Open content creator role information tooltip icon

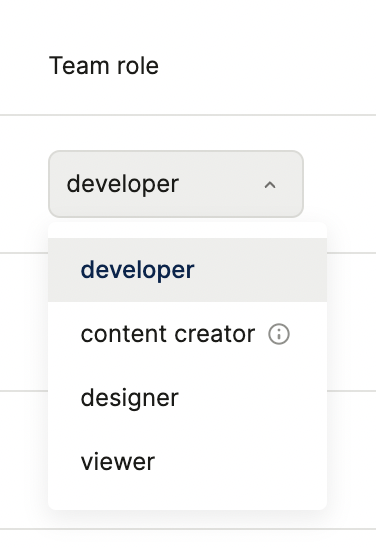pos(279,334)
